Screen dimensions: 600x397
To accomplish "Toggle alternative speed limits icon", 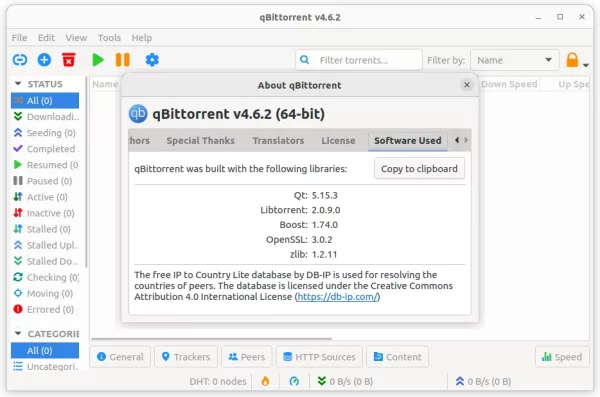I will click(294, 381).
